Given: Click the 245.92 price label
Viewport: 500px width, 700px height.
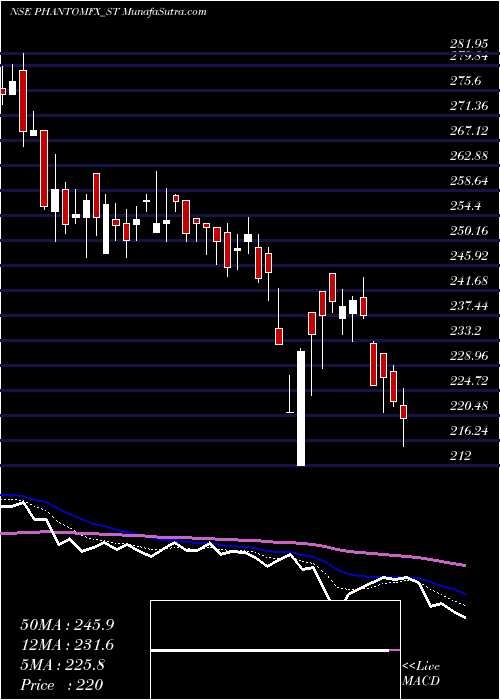Looking at the screenshot, I should [468, 256].
